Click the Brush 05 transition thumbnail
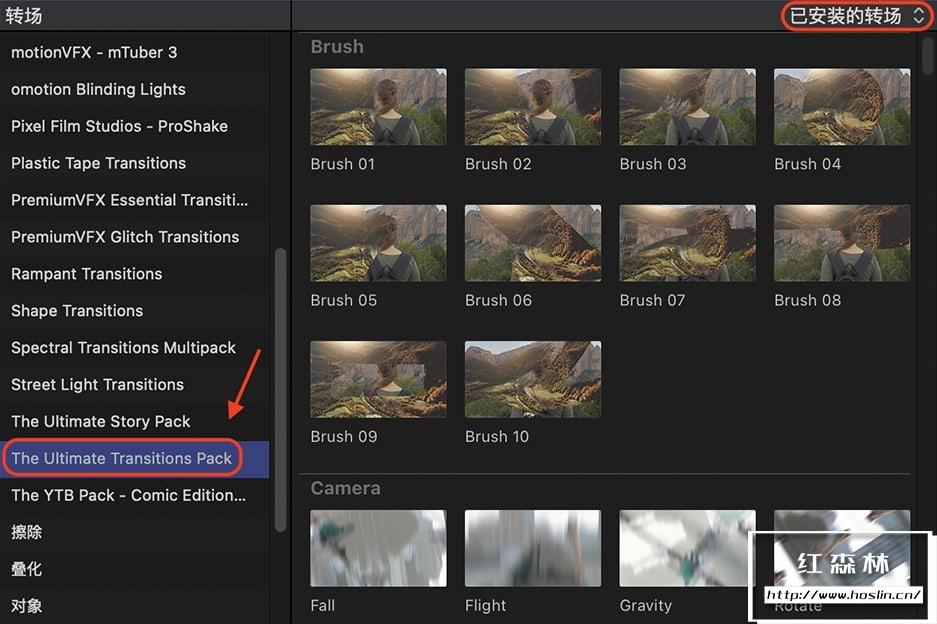This screenshot has width=937, height=624. (378, 243)
